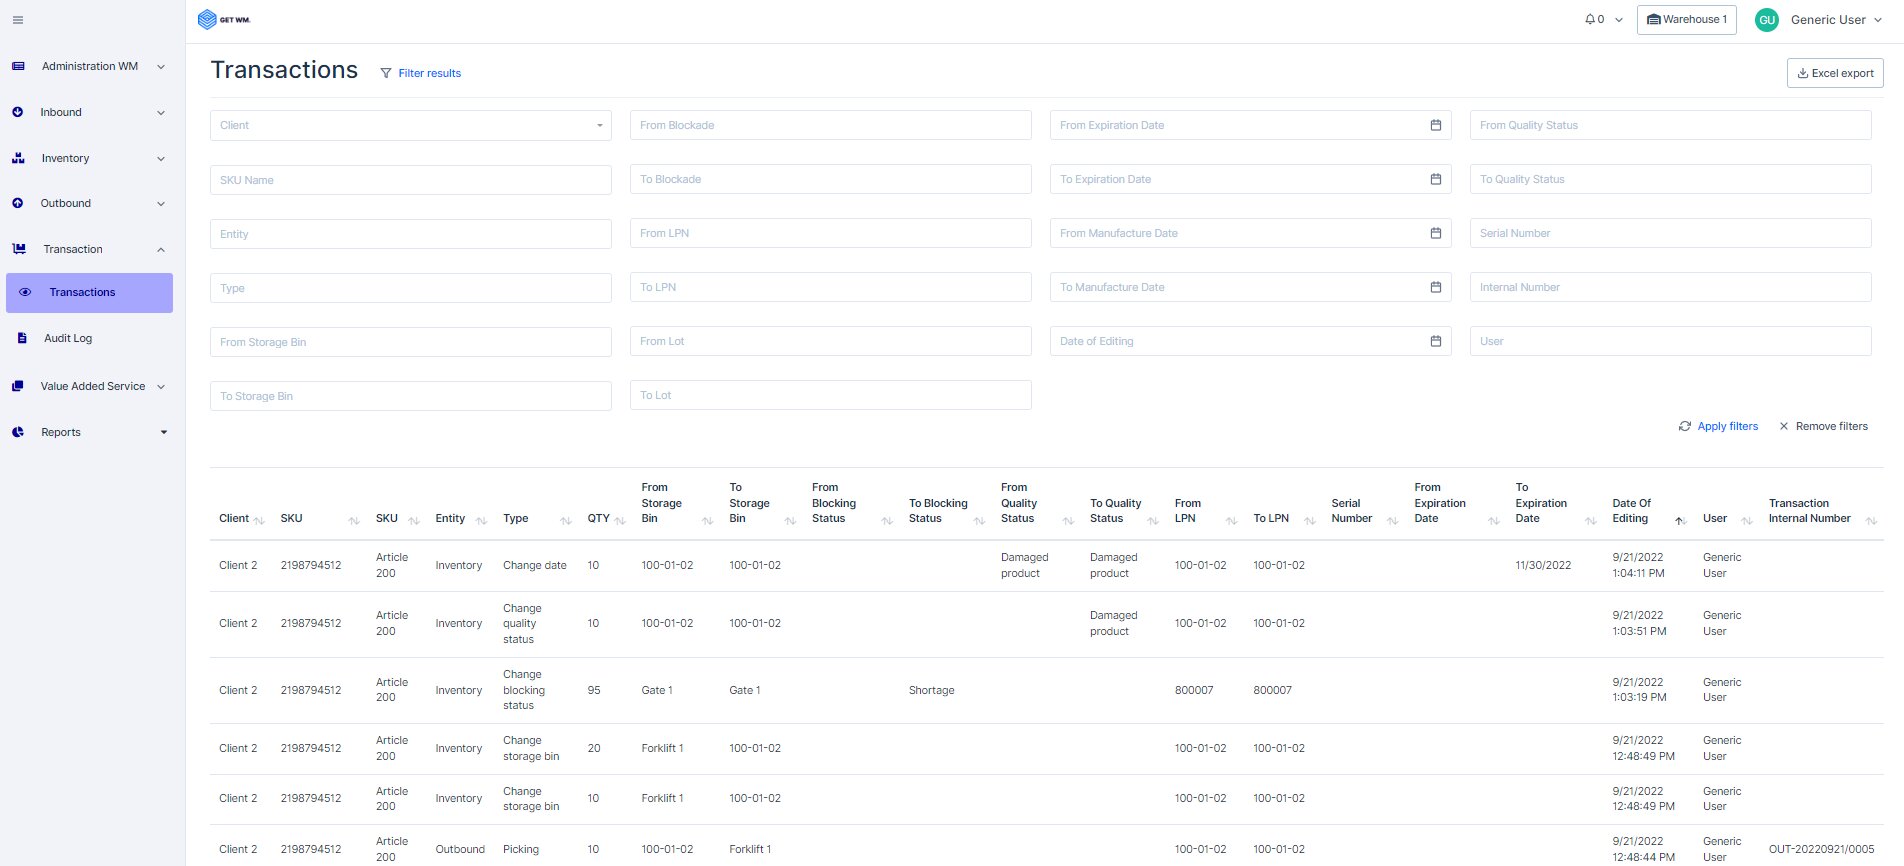Open the Audit Log page
The width and height of the screenshot is (1904, 866).
click(x=68, y=338)
